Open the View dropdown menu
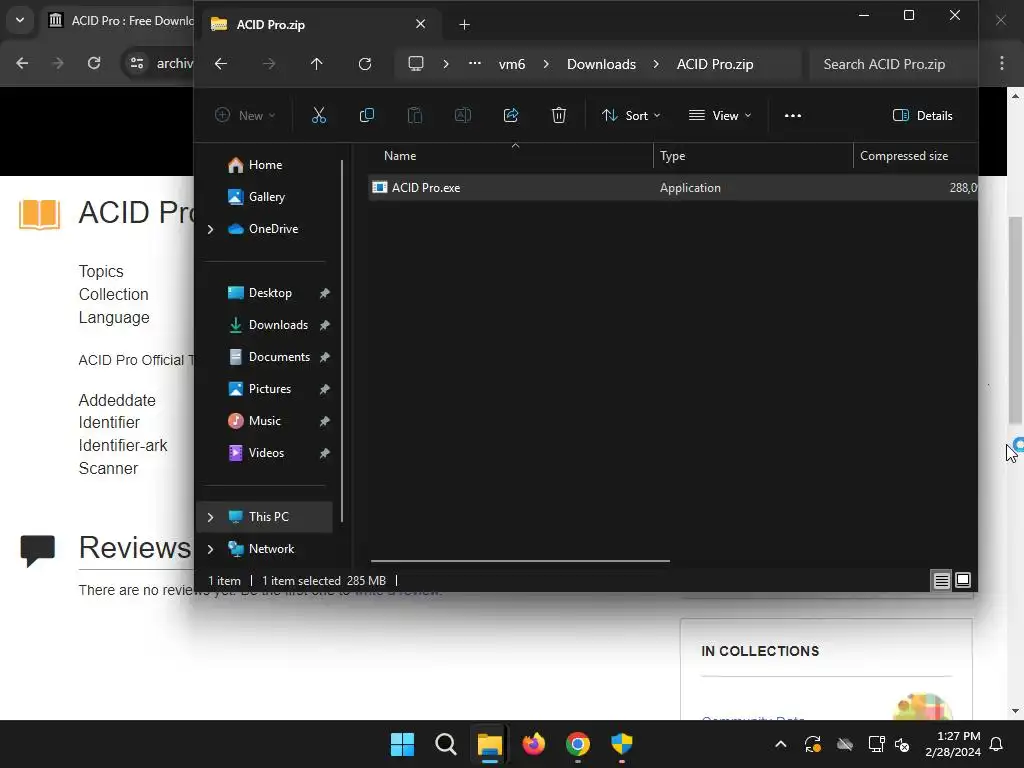 (720, 116)
